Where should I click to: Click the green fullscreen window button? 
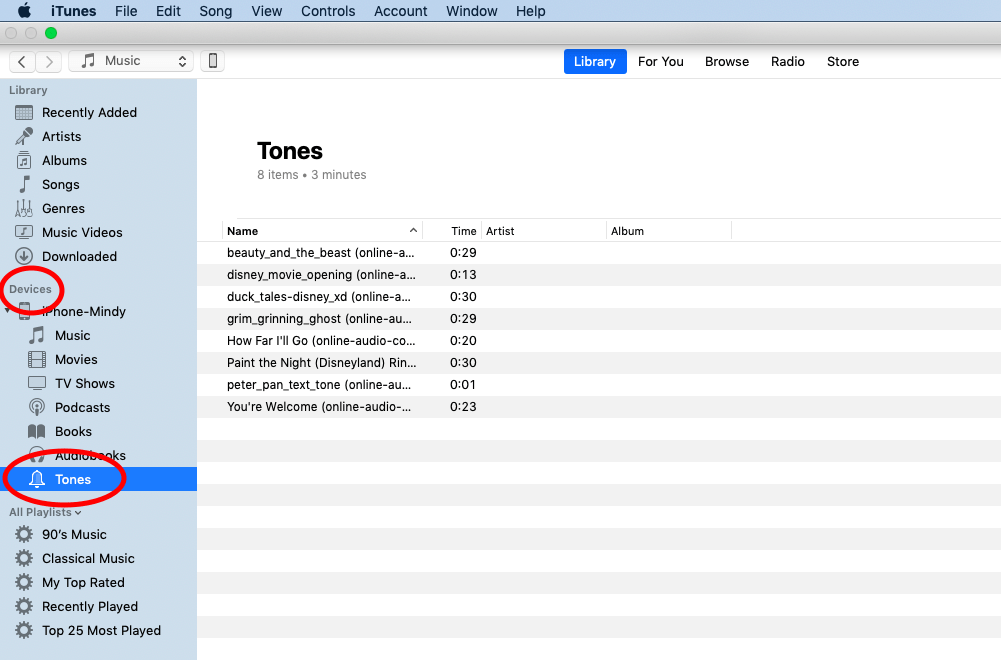(51, 33)
